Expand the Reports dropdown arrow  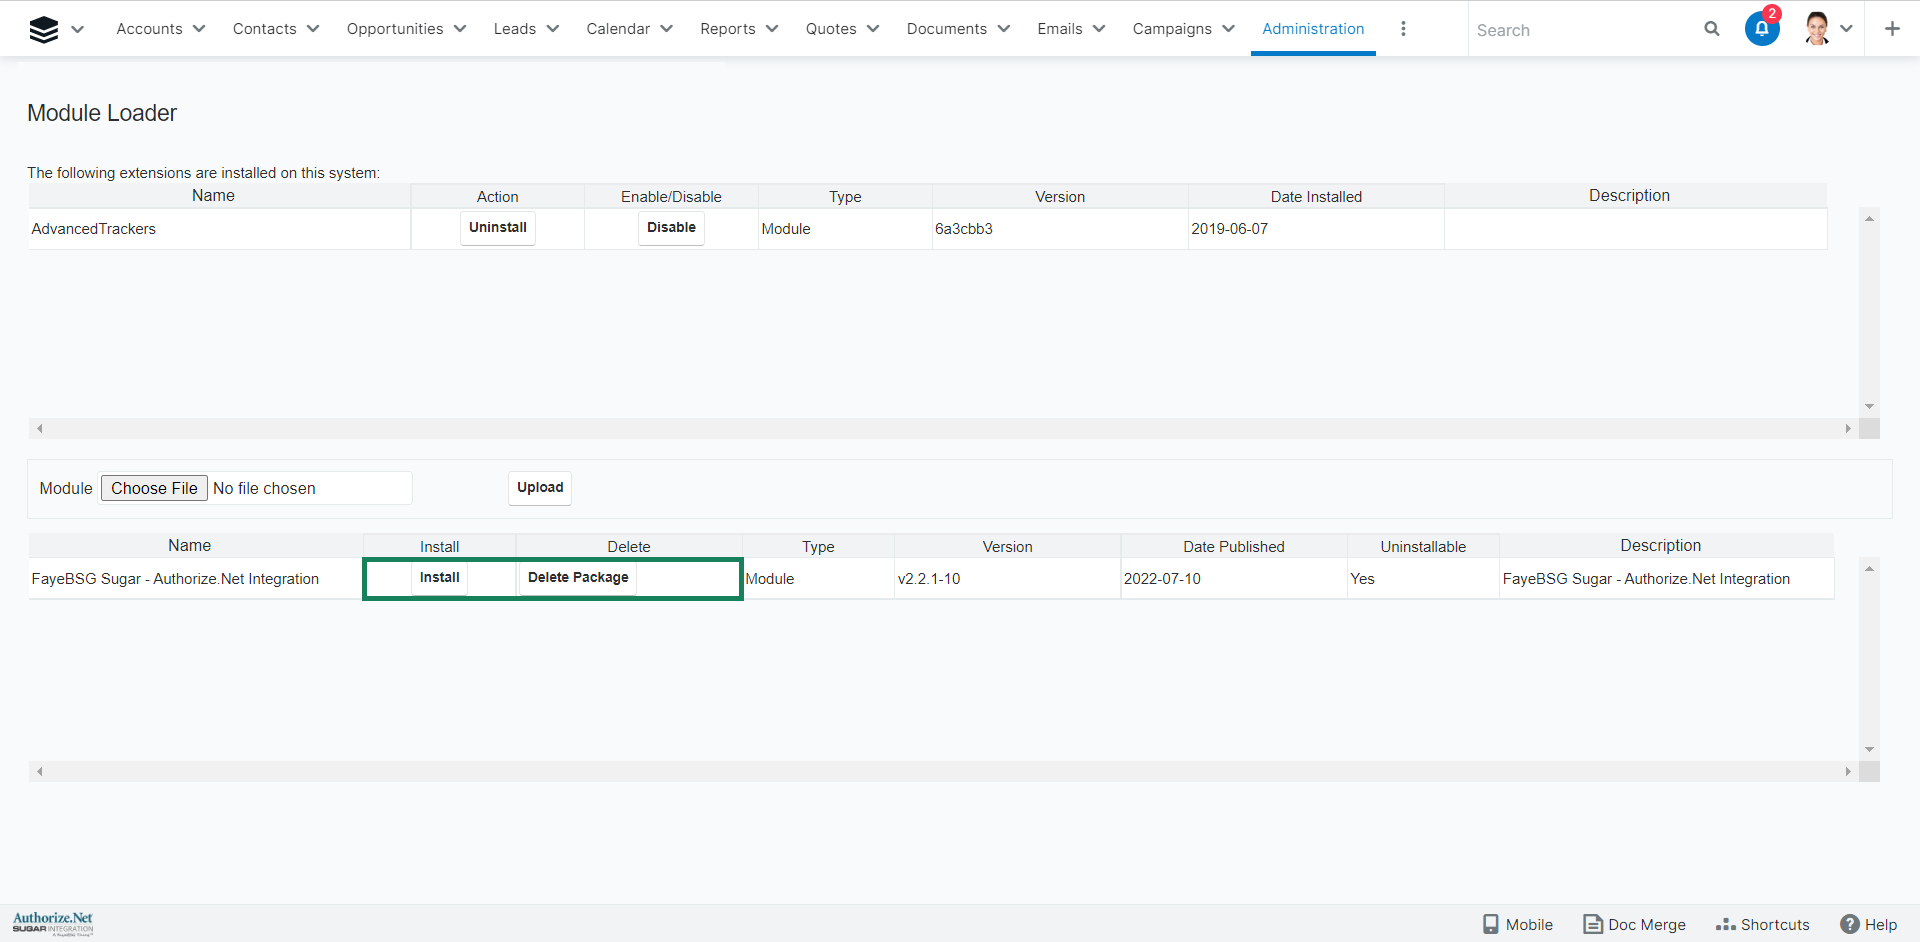click(772, 29)
